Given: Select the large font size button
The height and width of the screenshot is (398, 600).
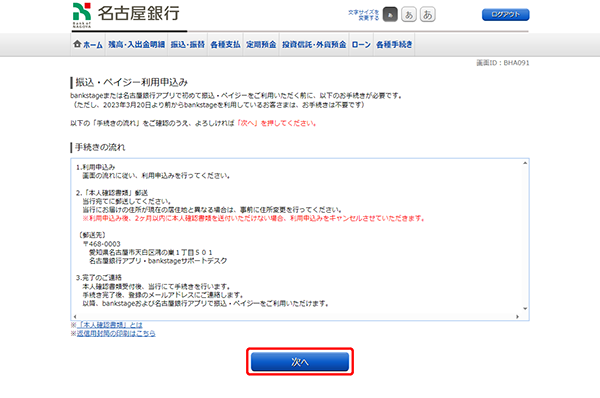Looking at the screenshot, I should [427, 15].
